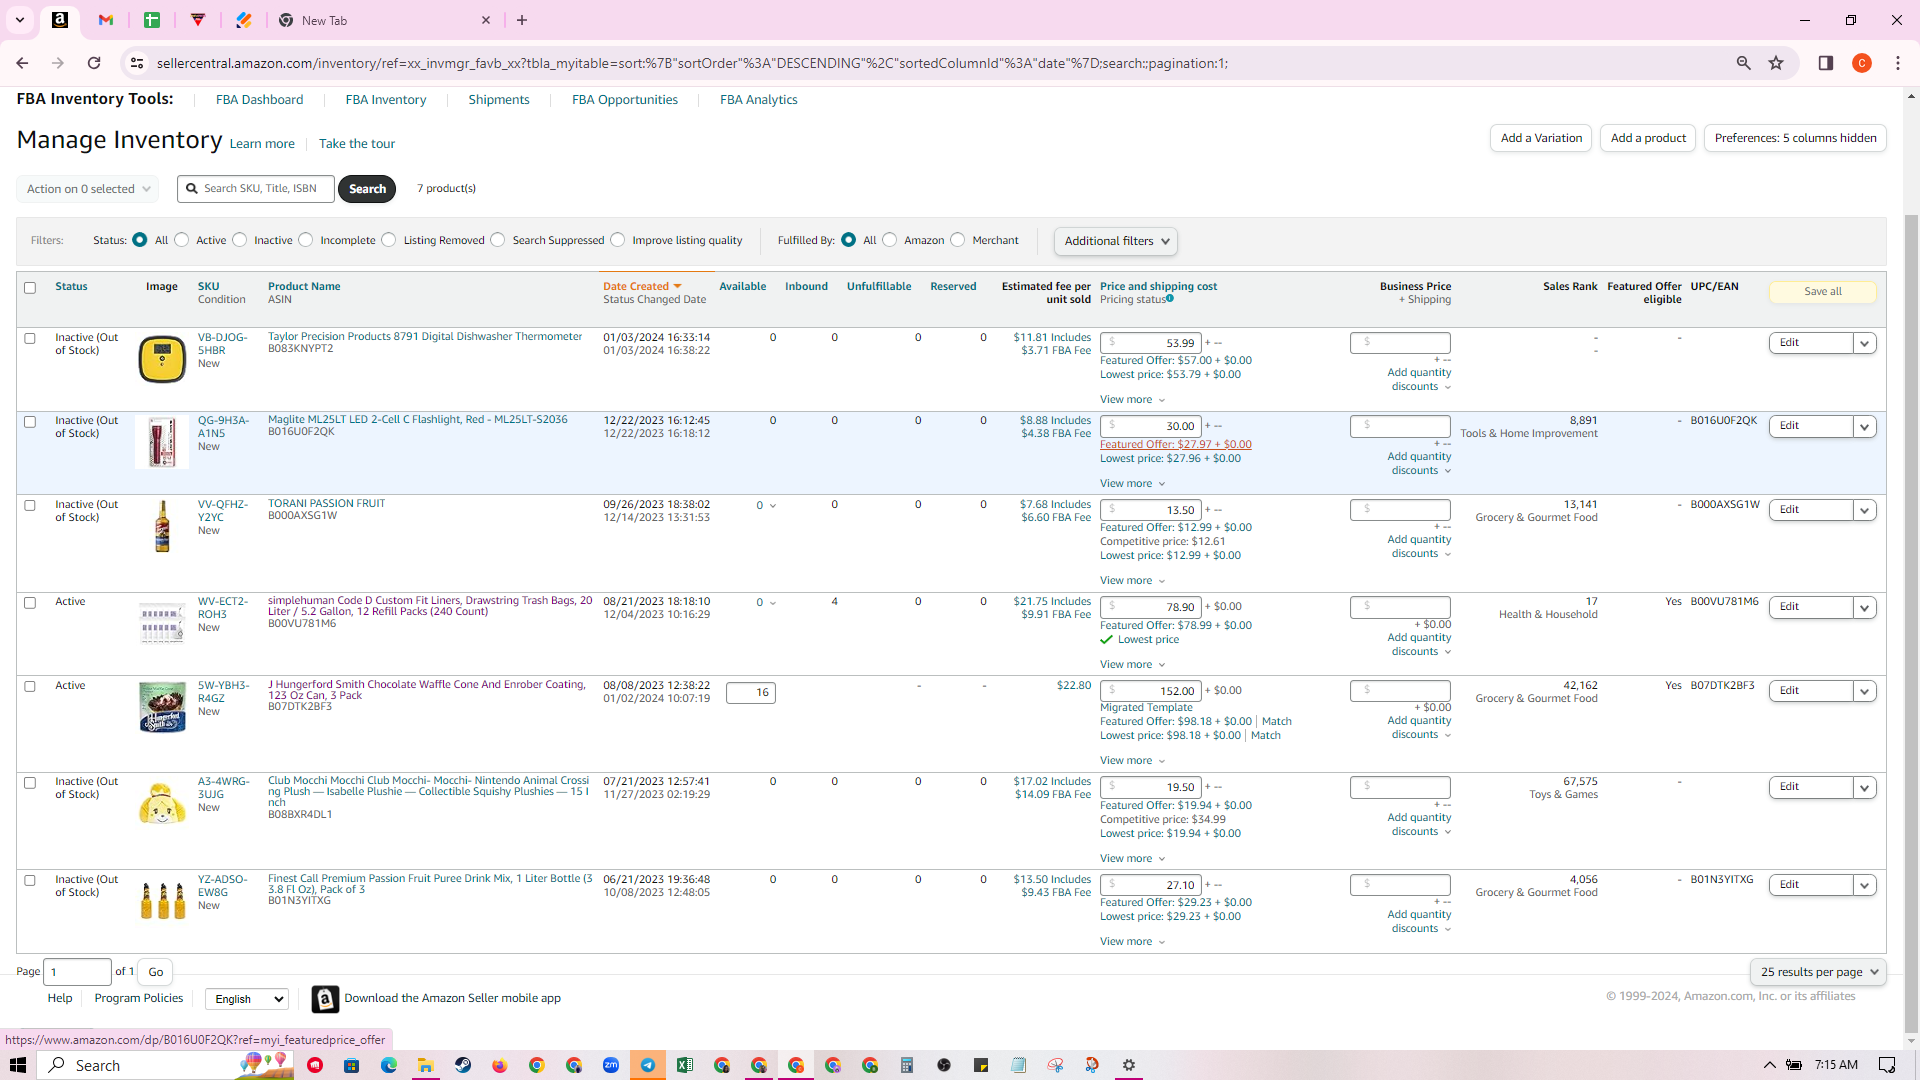
Task: Click the Search button
Action: click(367, 189)
